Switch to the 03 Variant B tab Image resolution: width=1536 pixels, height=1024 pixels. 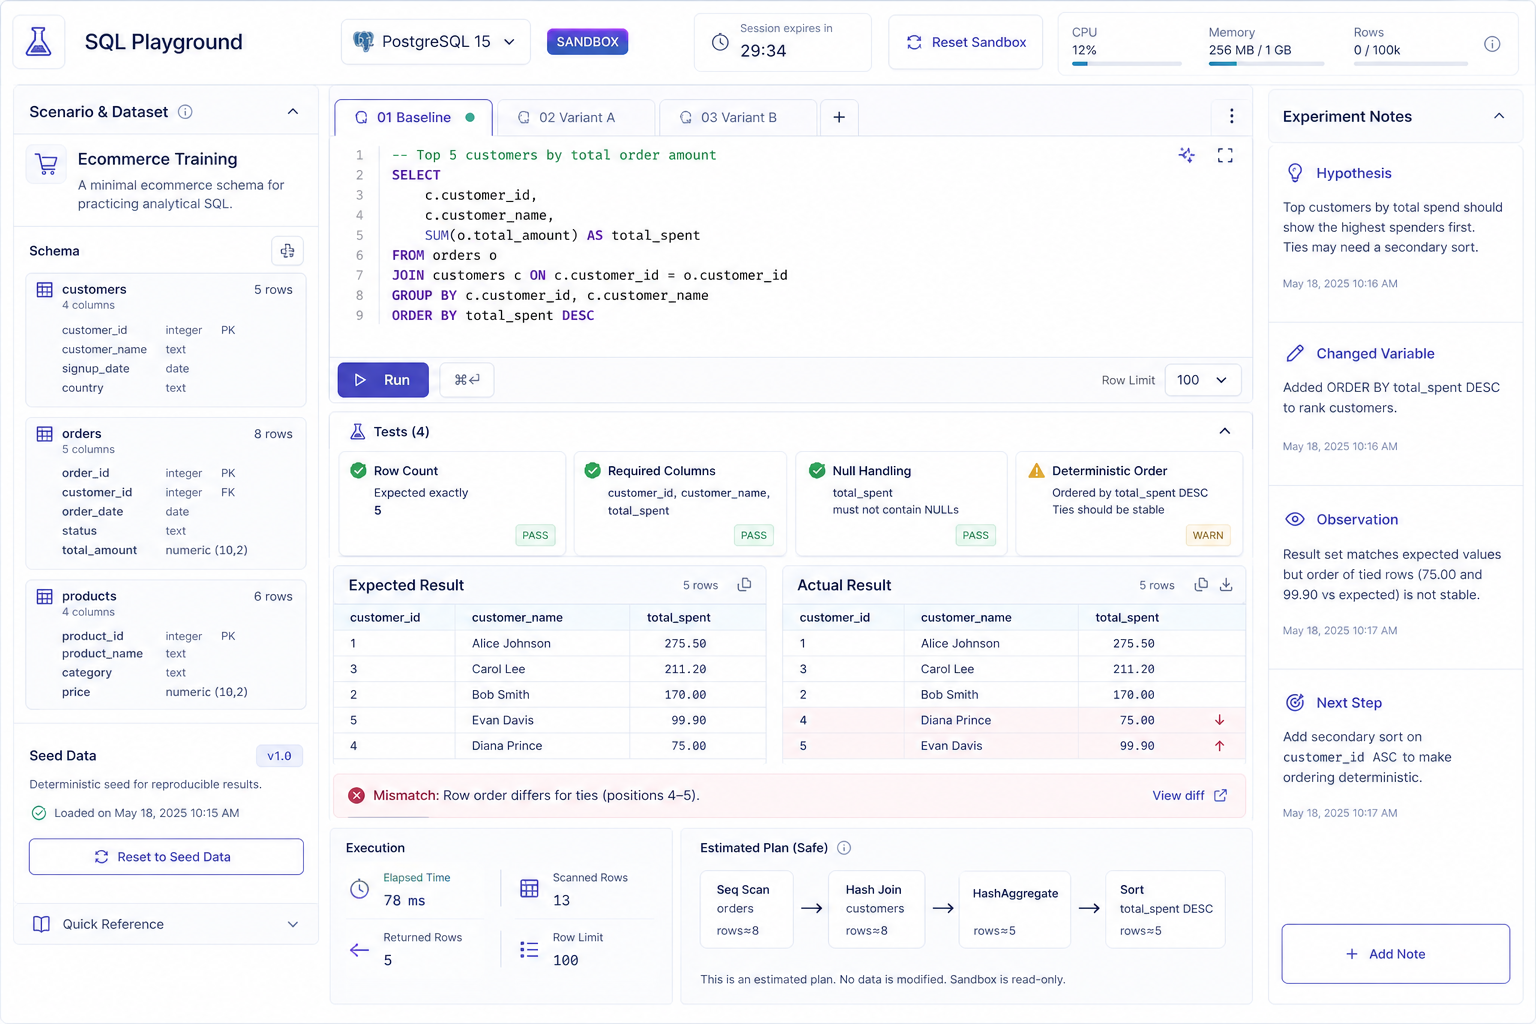coord(738,118)
